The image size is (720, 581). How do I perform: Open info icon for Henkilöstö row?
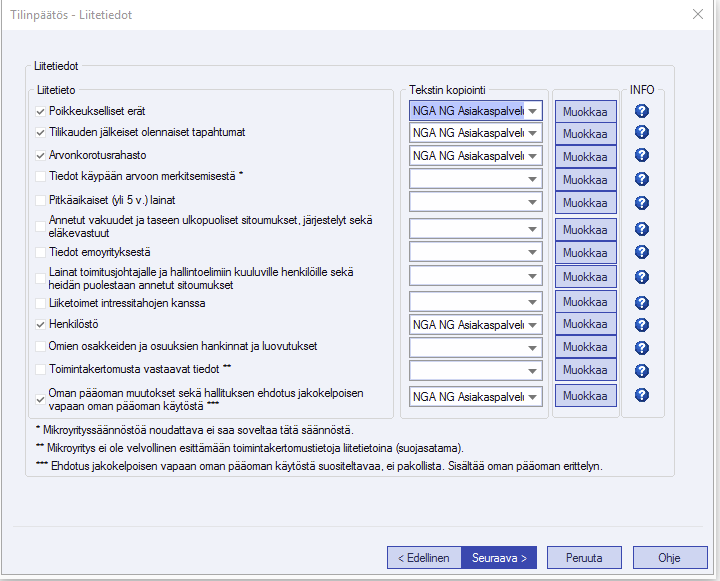pos(642,325)
